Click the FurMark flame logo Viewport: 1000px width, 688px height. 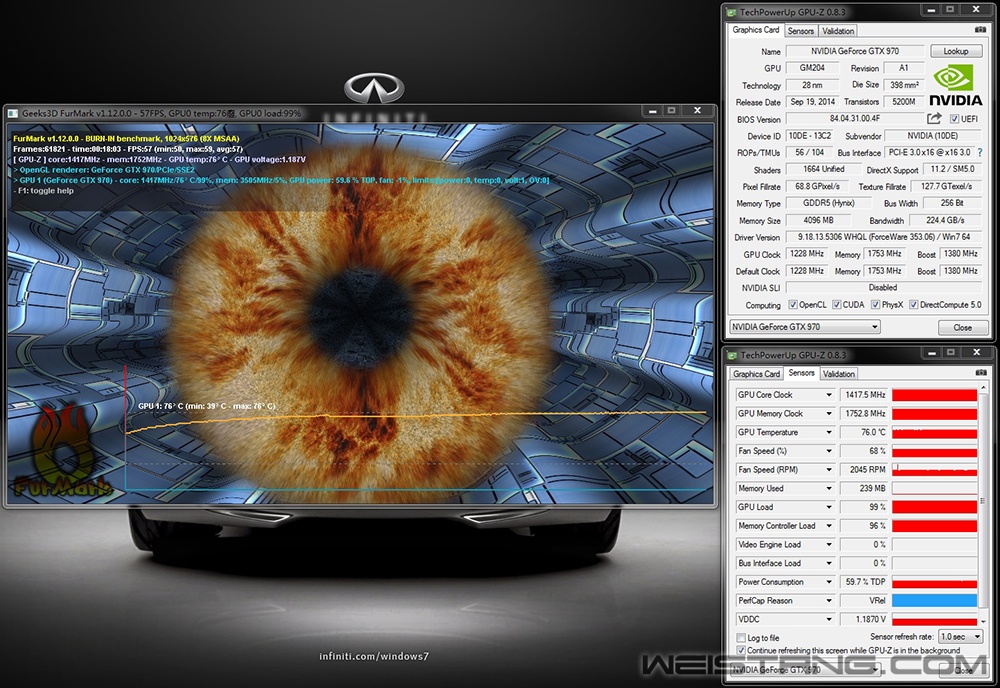tap(61, 452)
